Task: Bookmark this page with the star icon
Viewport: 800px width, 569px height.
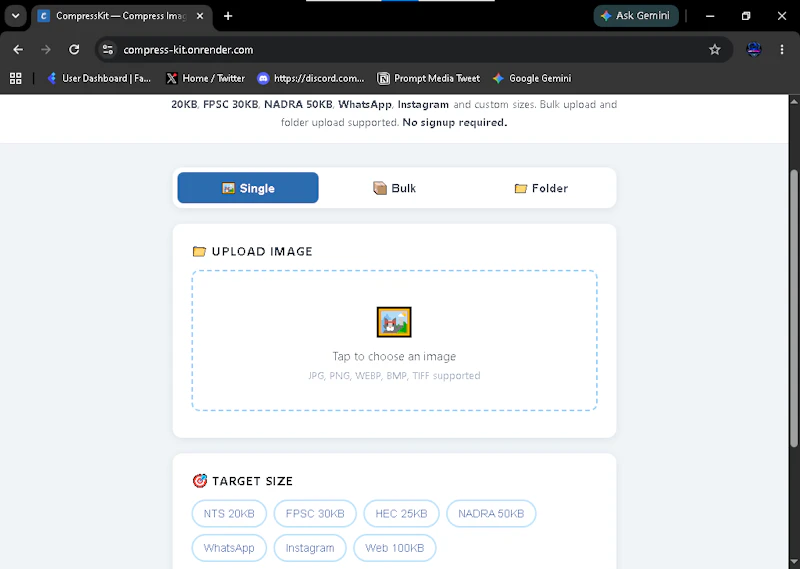Action: (714, 50)
